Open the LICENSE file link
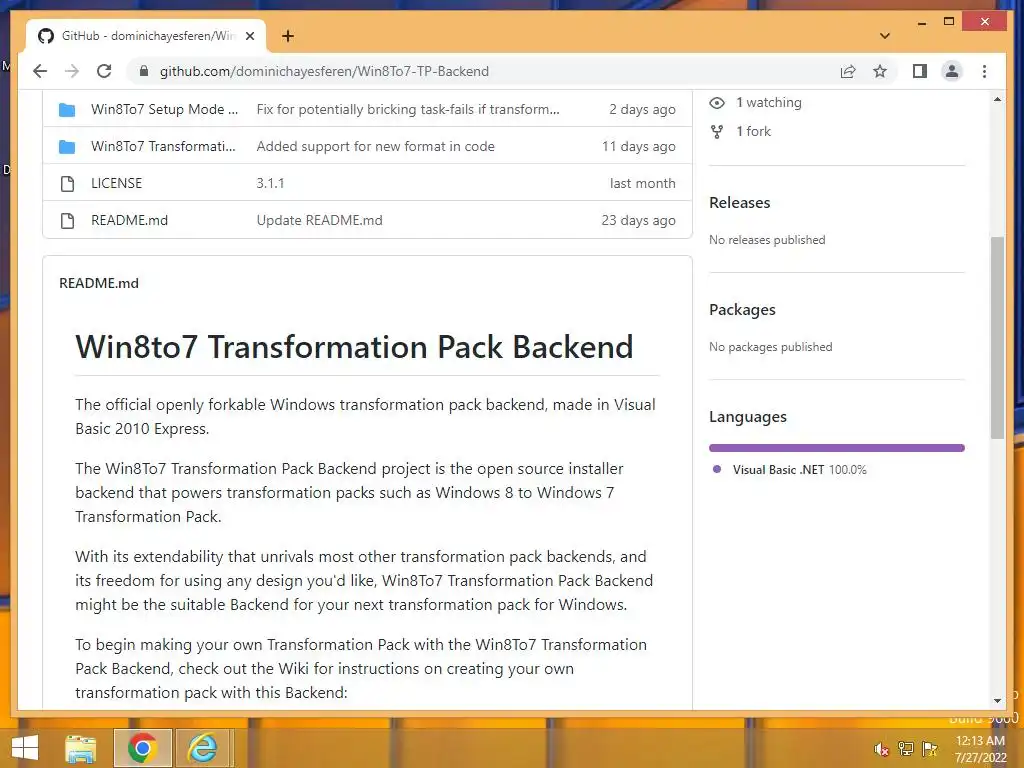 (x=116, y=183)
